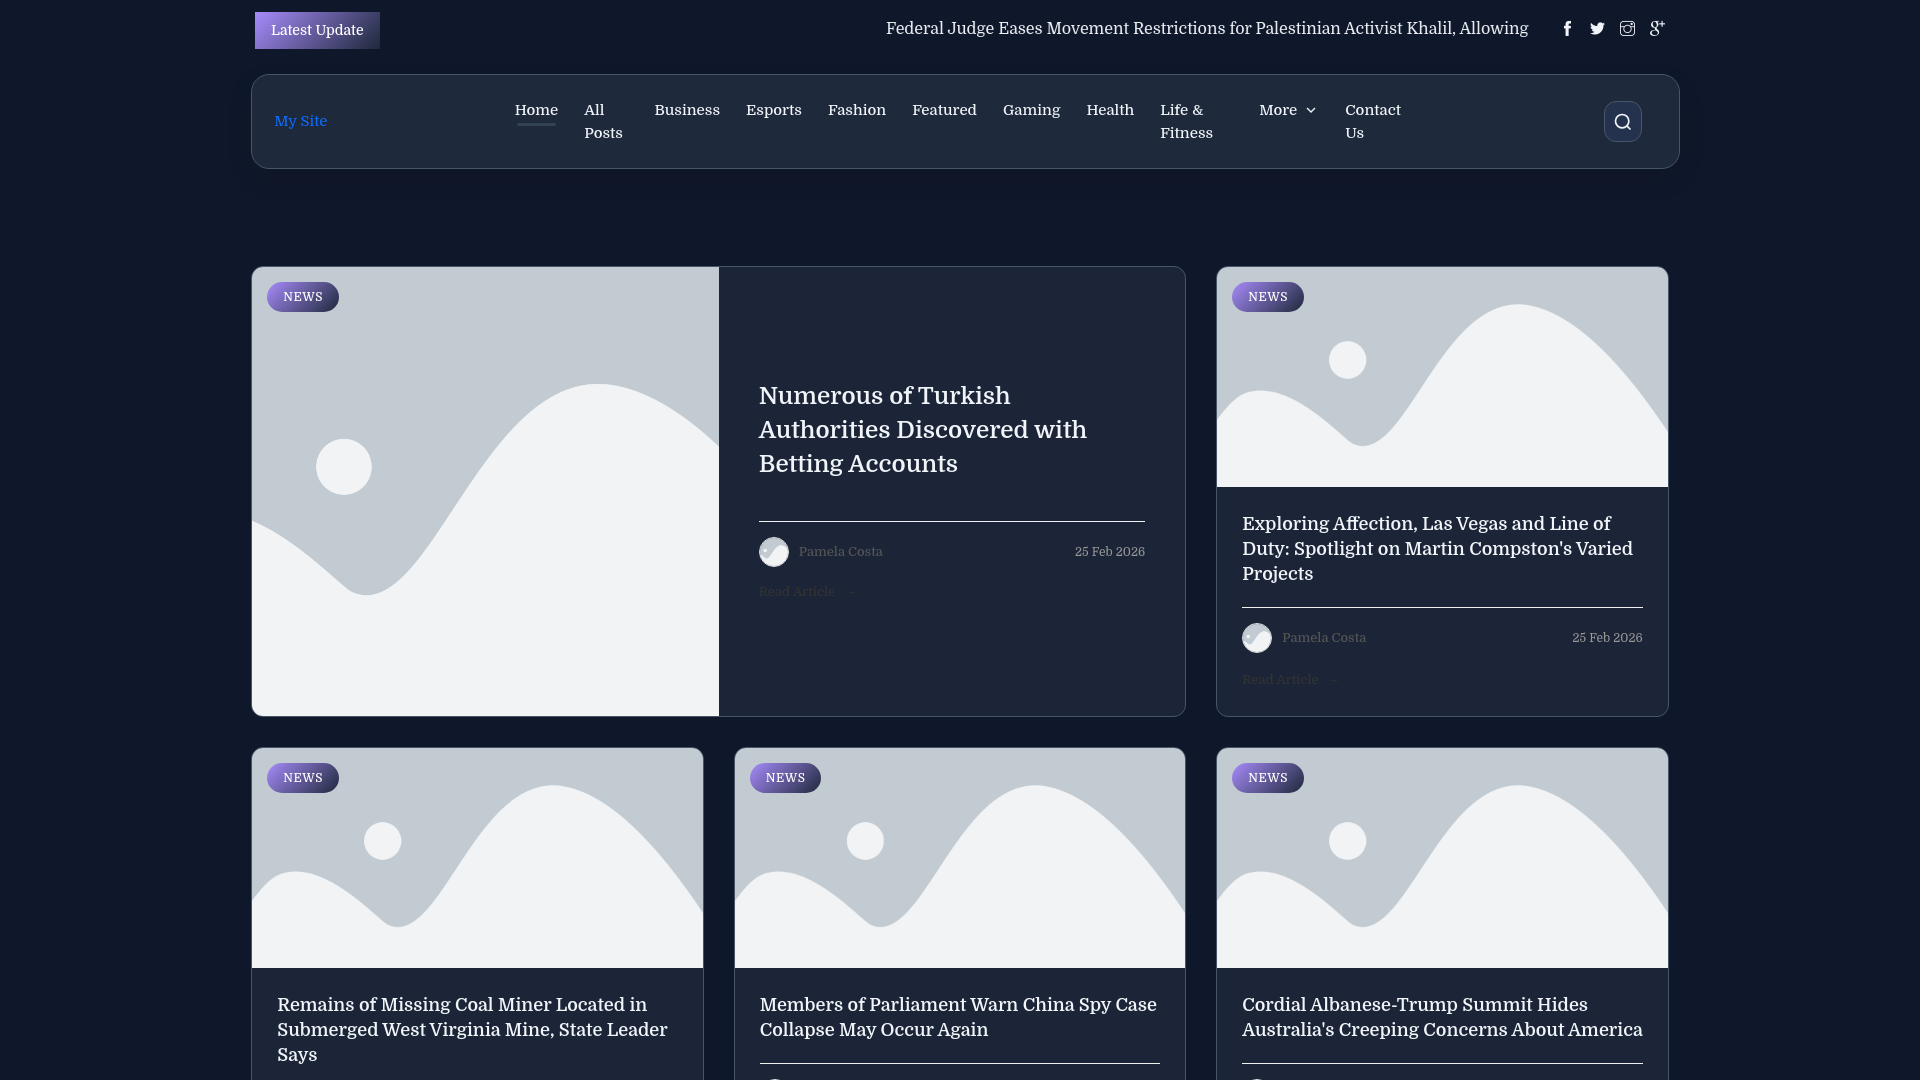
Task: Click NEWS tag on Martin Compston card
Action: [x=1268, y=297]
